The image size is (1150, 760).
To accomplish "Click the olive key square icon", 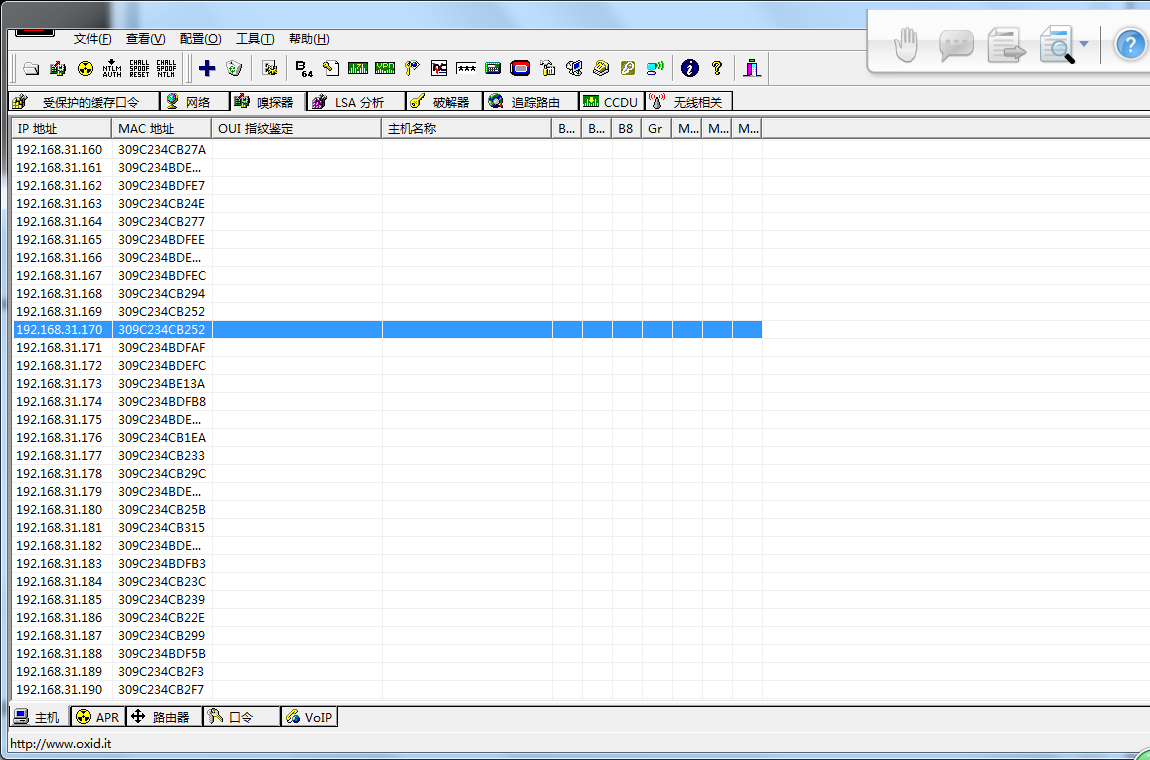I will tap(628, 69).
